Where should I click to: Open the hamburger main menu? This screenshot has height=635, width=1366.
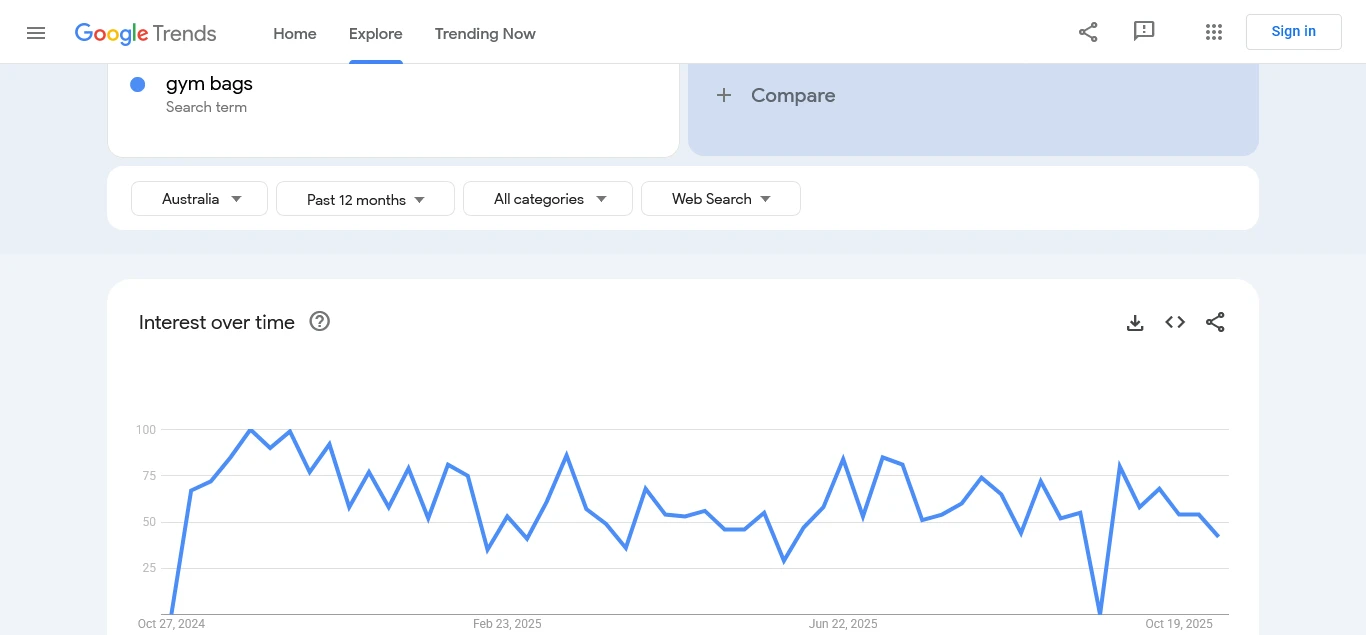click(36, 33)
